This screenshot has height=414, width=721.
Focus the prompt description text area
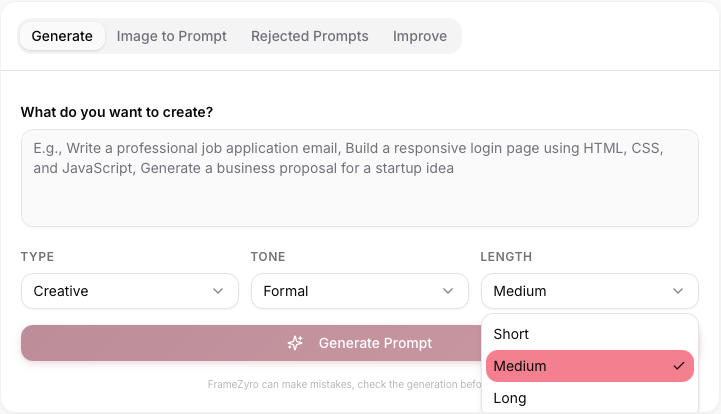click(x=360, y=178)
